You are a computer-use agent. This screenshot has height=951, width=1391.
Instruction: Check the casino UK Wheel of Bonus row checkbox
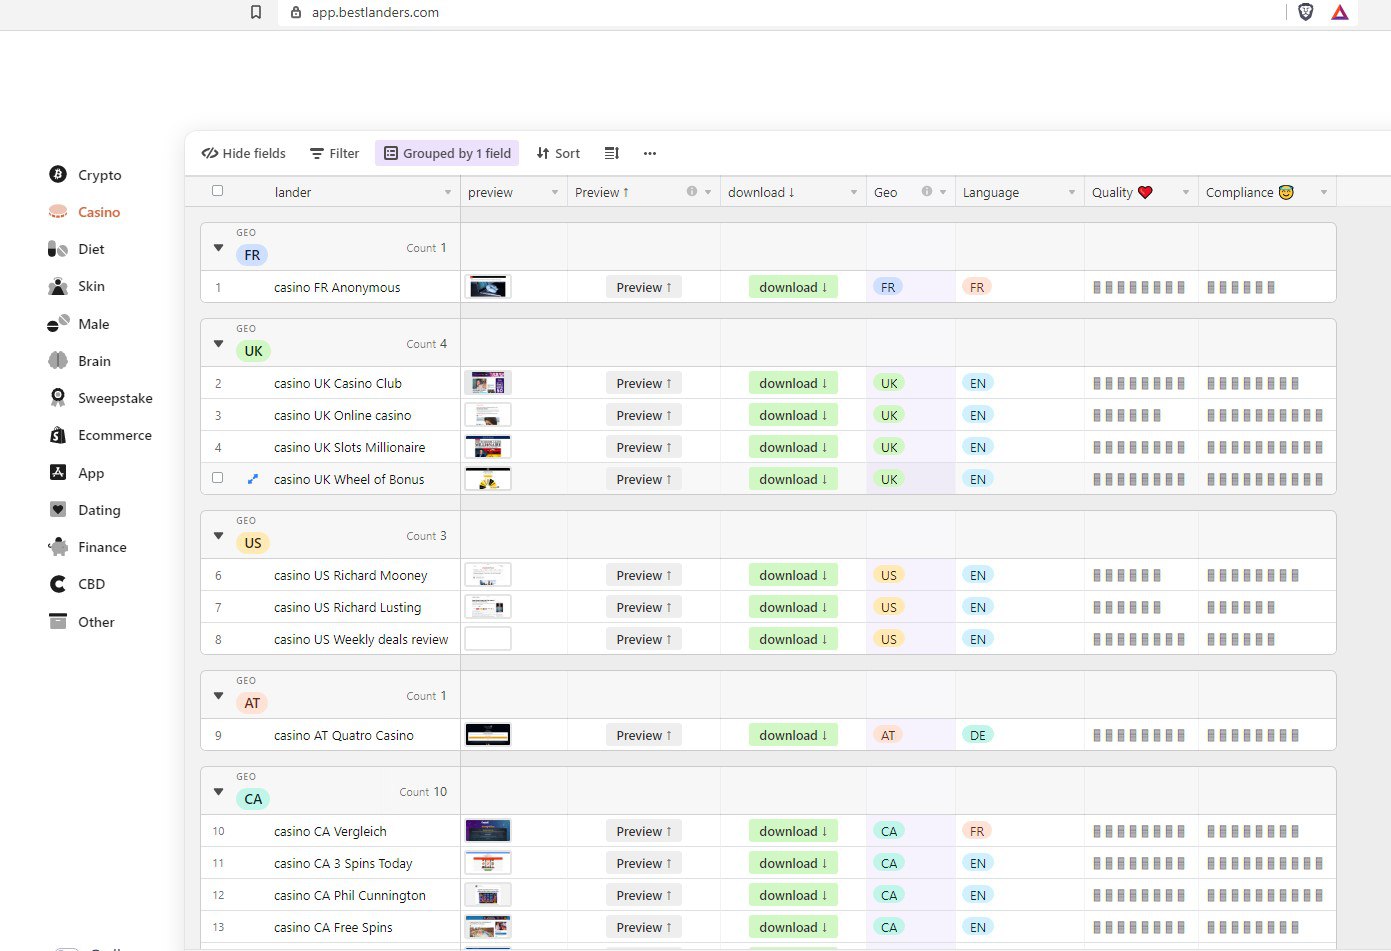point(217,477)
